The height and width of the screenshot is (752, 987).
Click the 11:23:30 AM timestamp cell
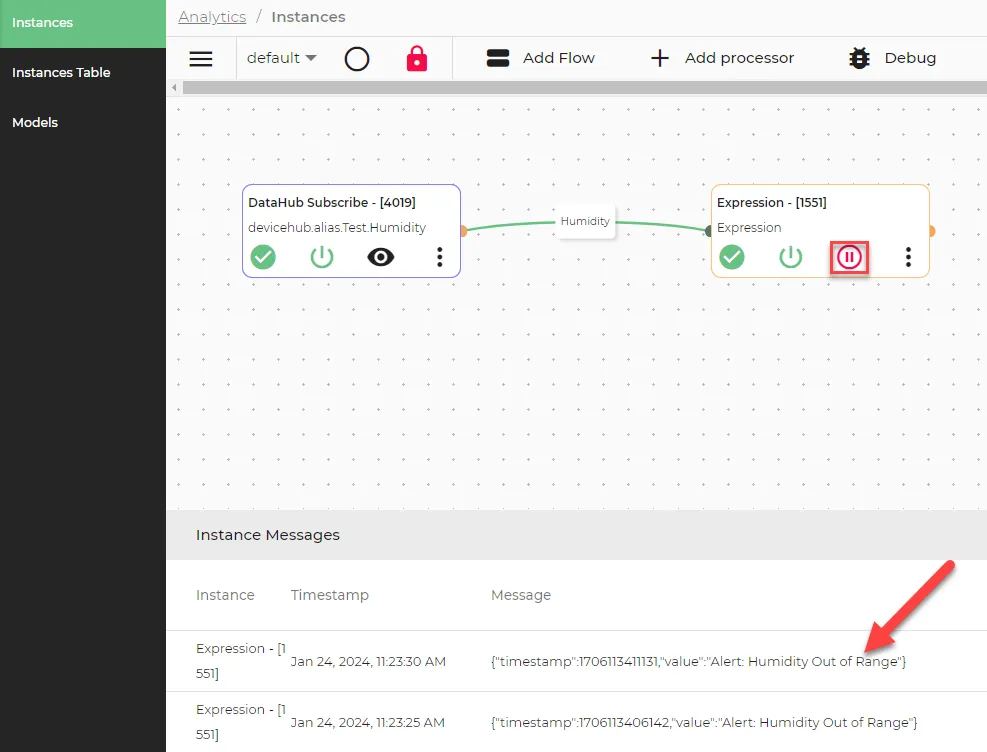[368, 661]
